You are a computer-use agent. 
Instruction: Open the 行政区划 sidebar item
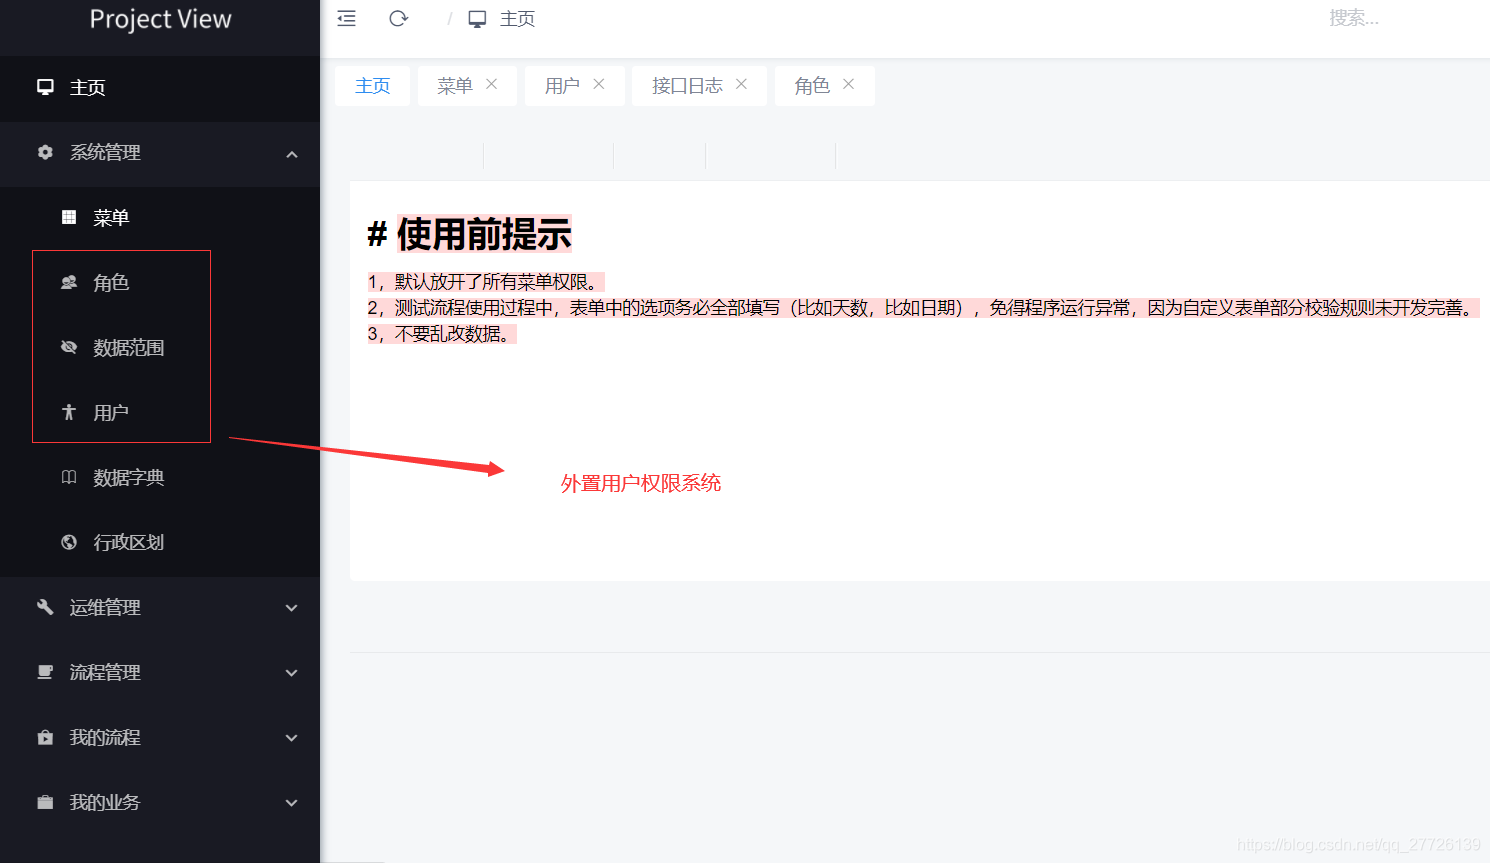pos(160,542)
